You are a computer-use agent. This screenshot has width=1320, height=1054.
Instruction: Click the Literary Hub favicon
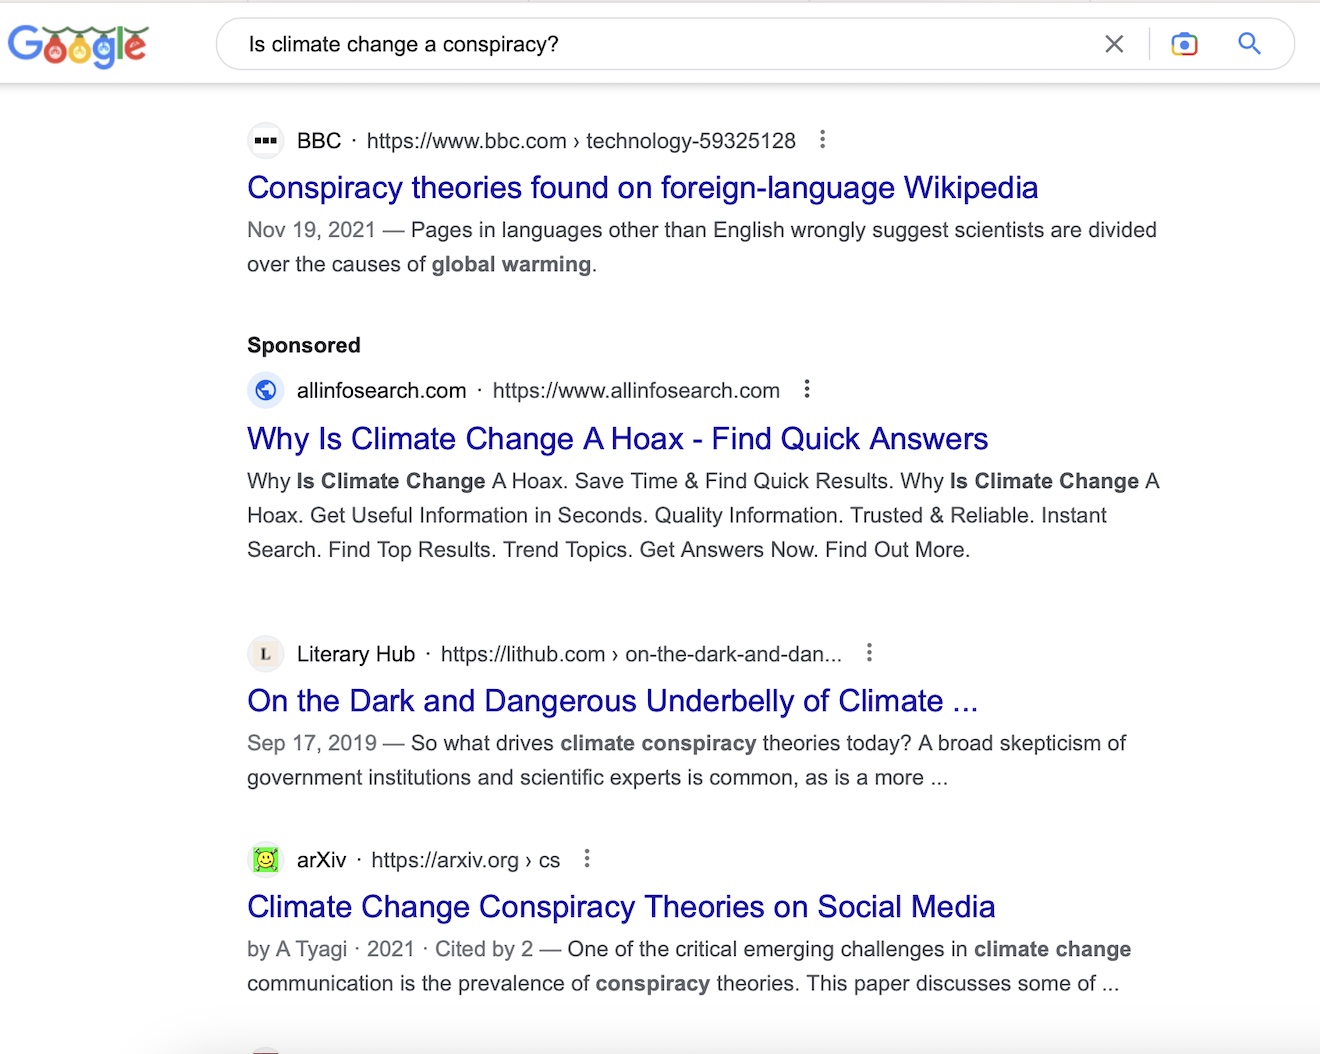point(266,654)
